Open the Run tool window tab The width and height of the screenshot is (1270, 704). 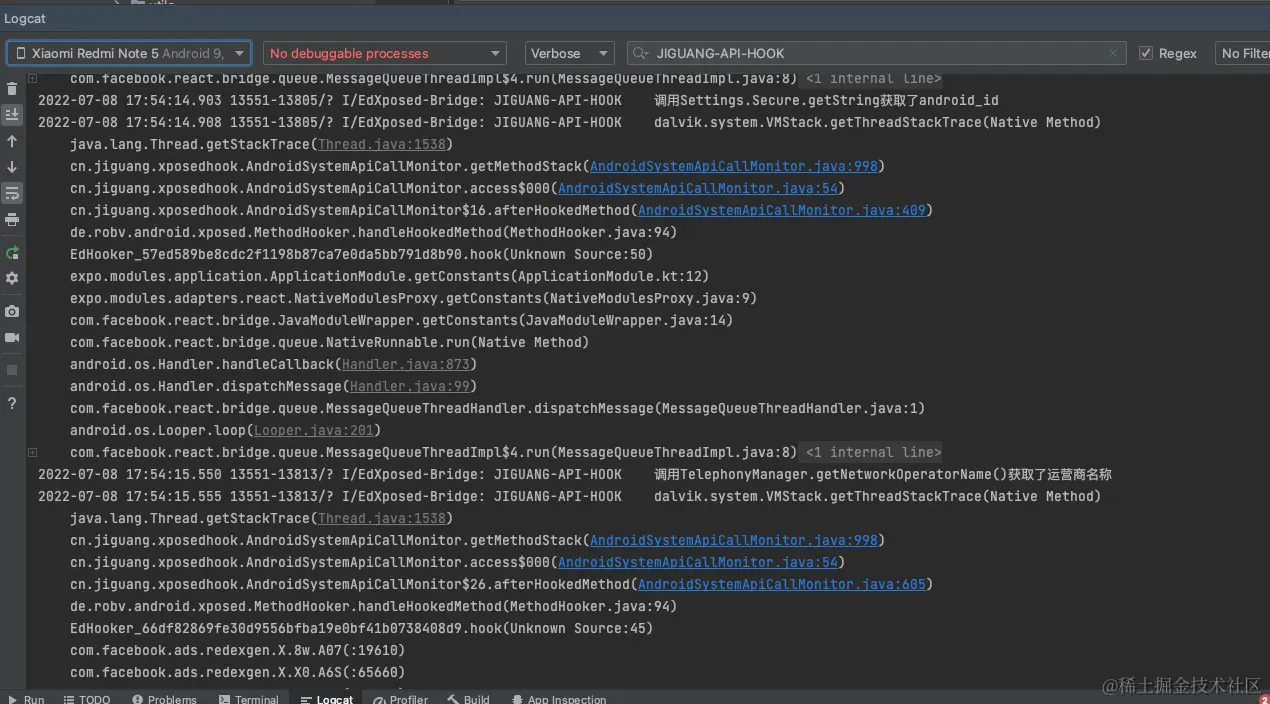26,699
